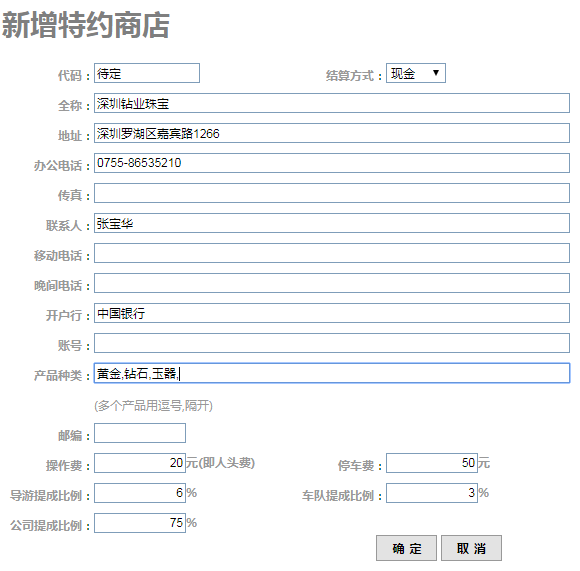
Task: Focus the empty 邮编 postal code field
Action: (140, 433)
